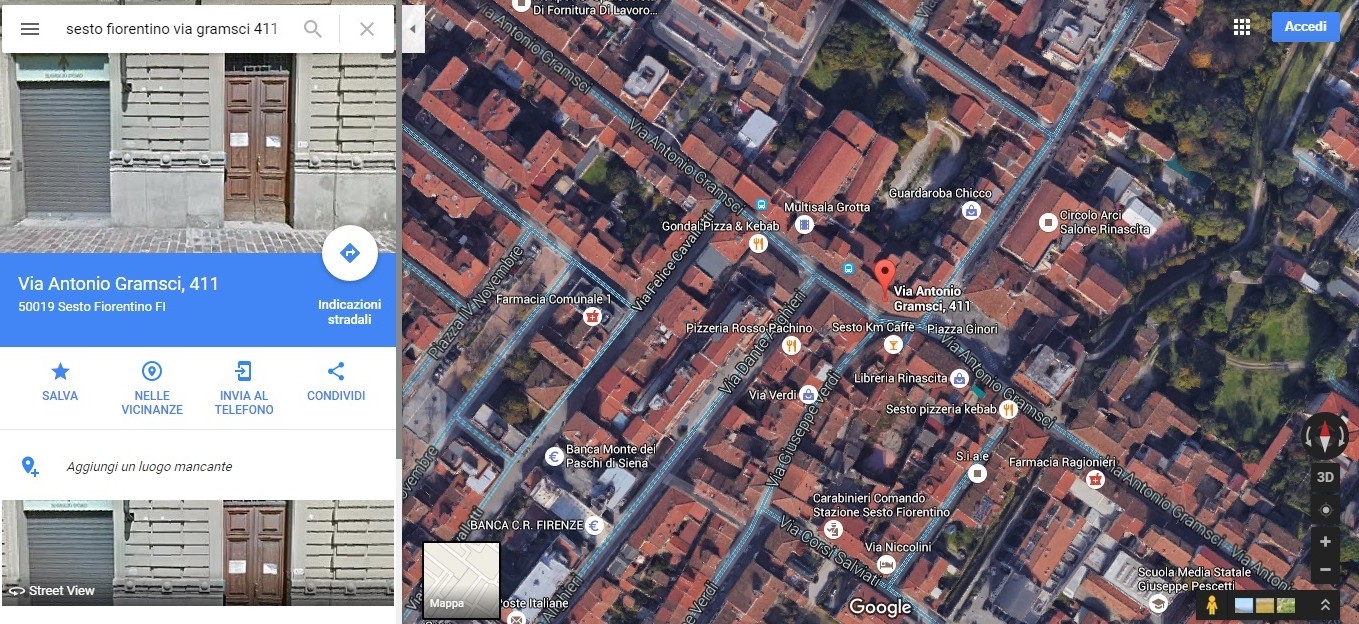This screenshot has height=624, width=1359.
Task: Open the Google apps grid
Action: click(1242, 27)
